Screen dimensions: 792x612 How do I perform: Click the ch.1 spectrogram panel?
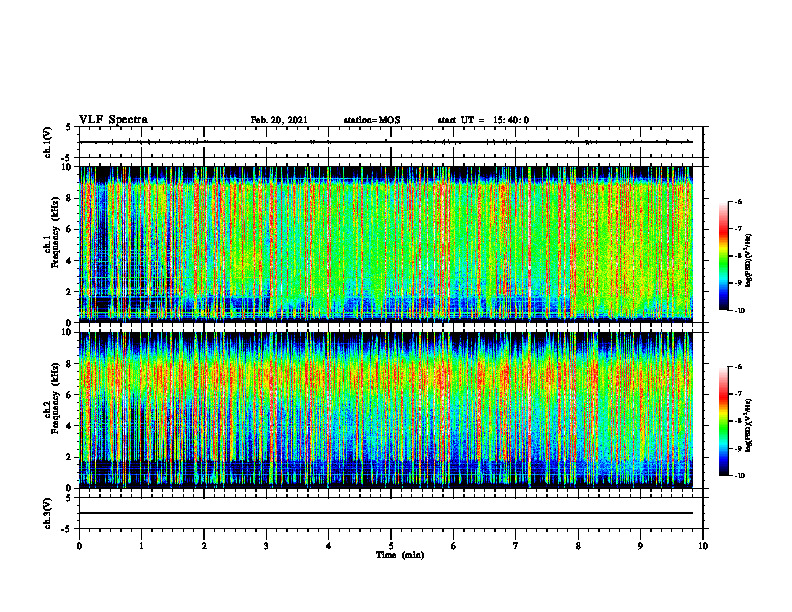(386, 244)
